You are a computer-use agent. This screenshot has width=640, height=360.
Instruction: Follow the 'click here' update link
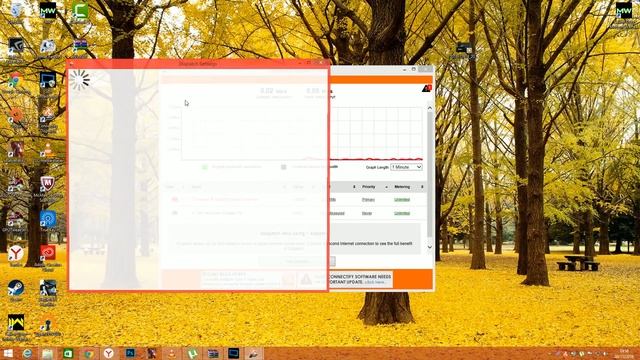[375, 282]
